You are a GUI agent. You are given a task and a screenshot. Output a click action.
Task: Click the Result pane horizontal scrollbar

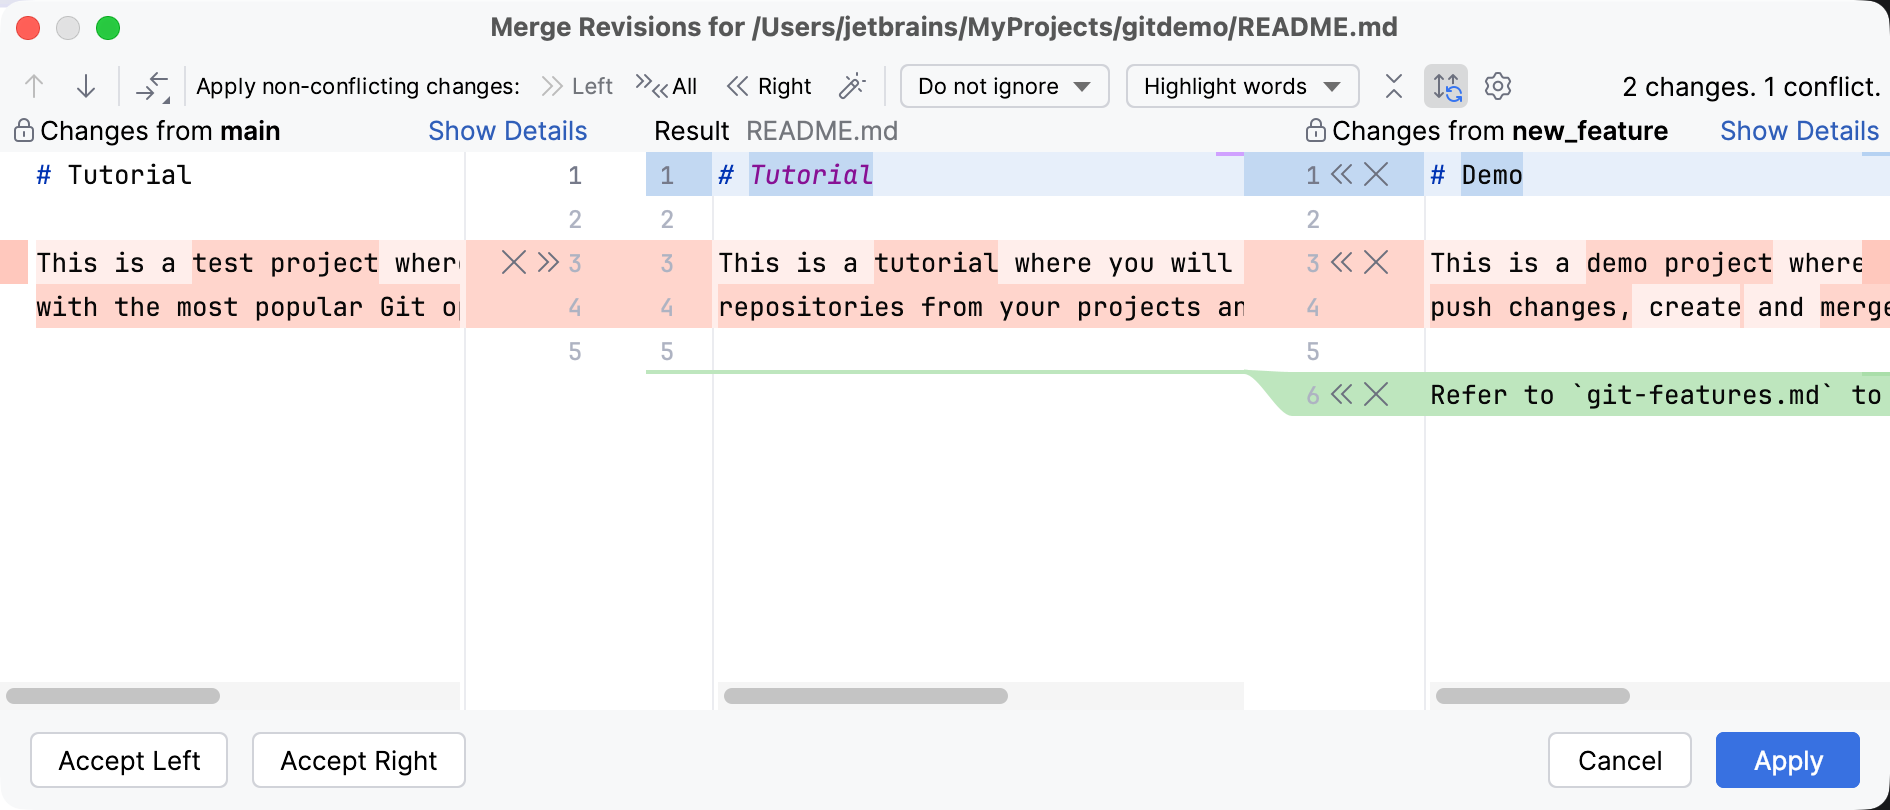(x=866, y=696)
